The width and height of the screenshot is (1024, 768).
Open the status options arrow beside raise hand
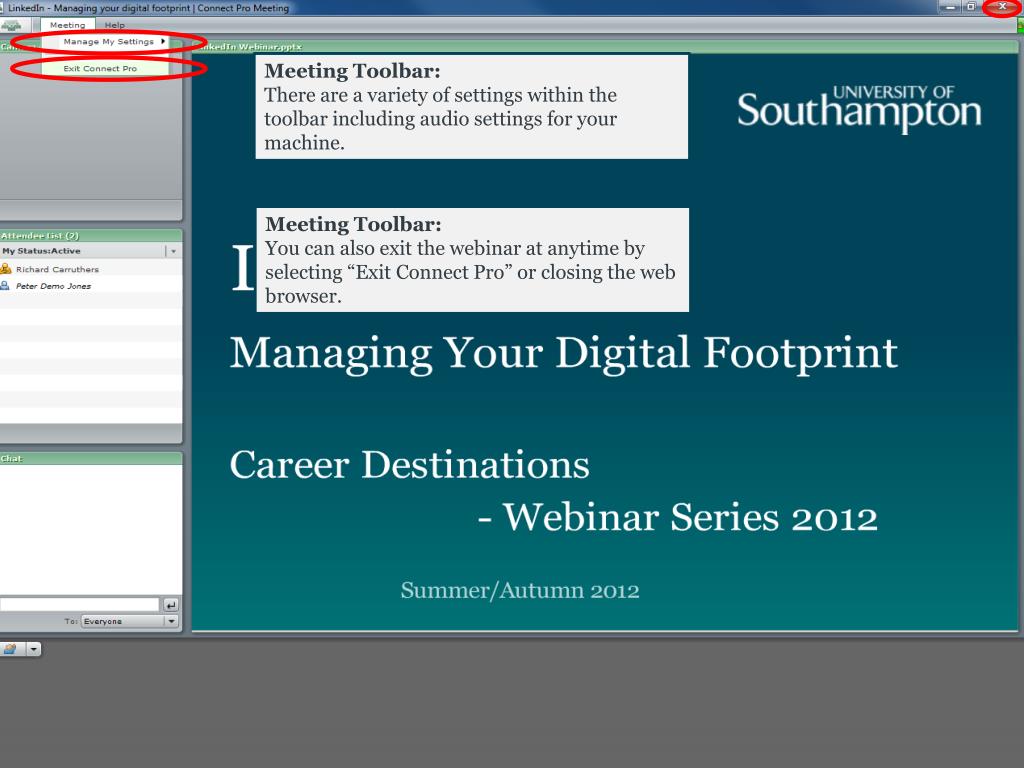[x=33, y=649]
